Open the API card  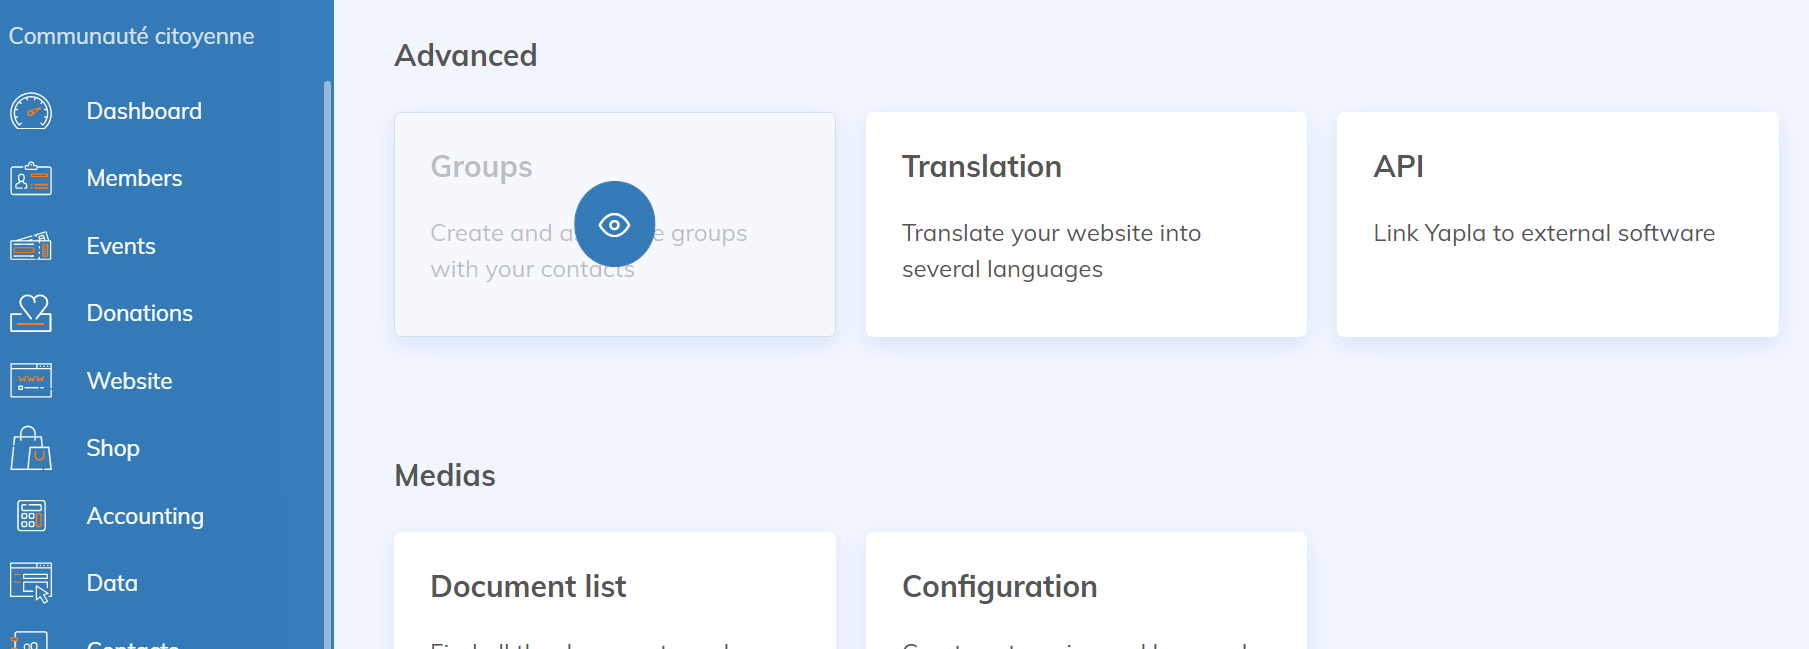(1557, 224)
